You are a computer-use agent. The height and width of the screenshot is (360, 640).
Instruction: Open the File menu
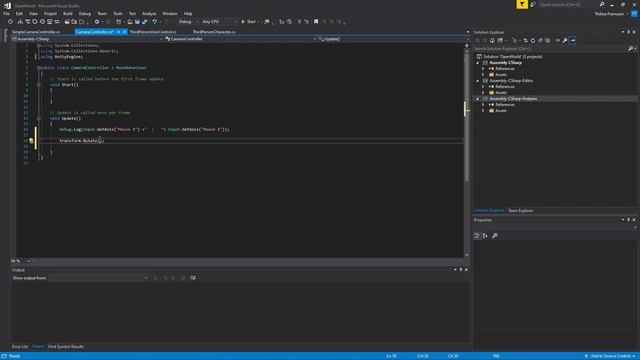tap(6, 14)
